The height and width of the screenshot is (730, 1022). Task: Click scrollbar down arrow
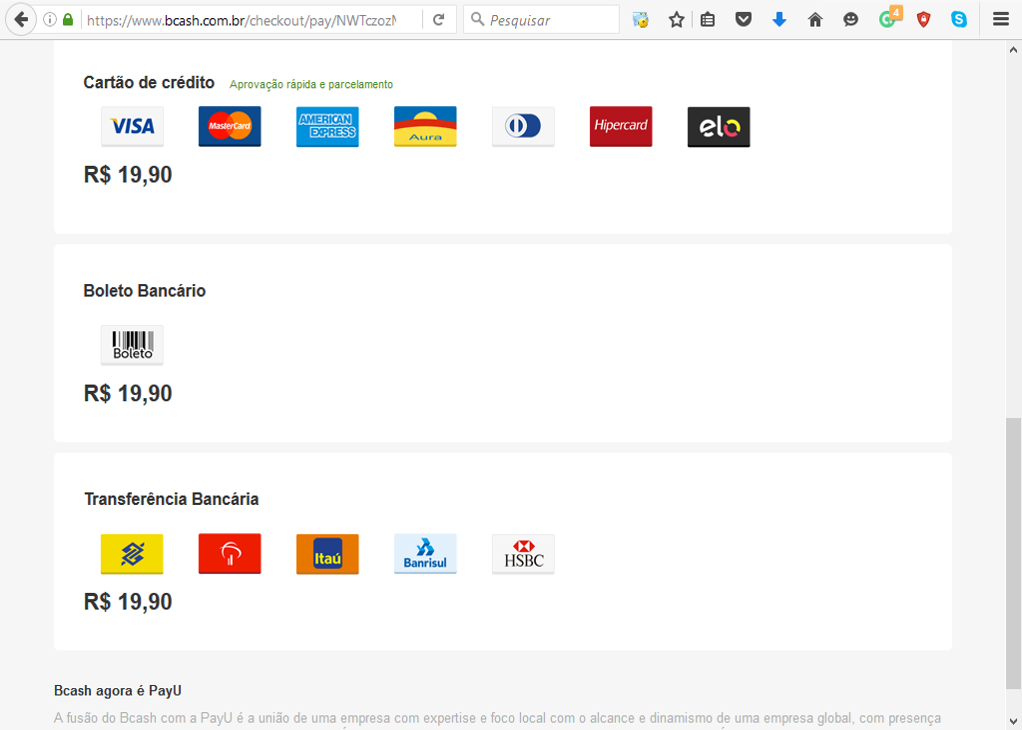point(1013,721)
